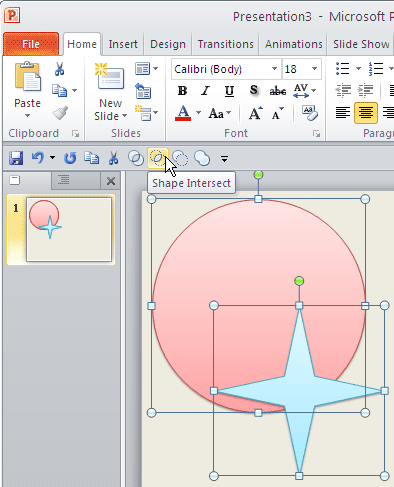Click the Save icon in quick access toolbar
Image resolution: width=394 pixels, height=487 pixels.
tap(16, 158)
